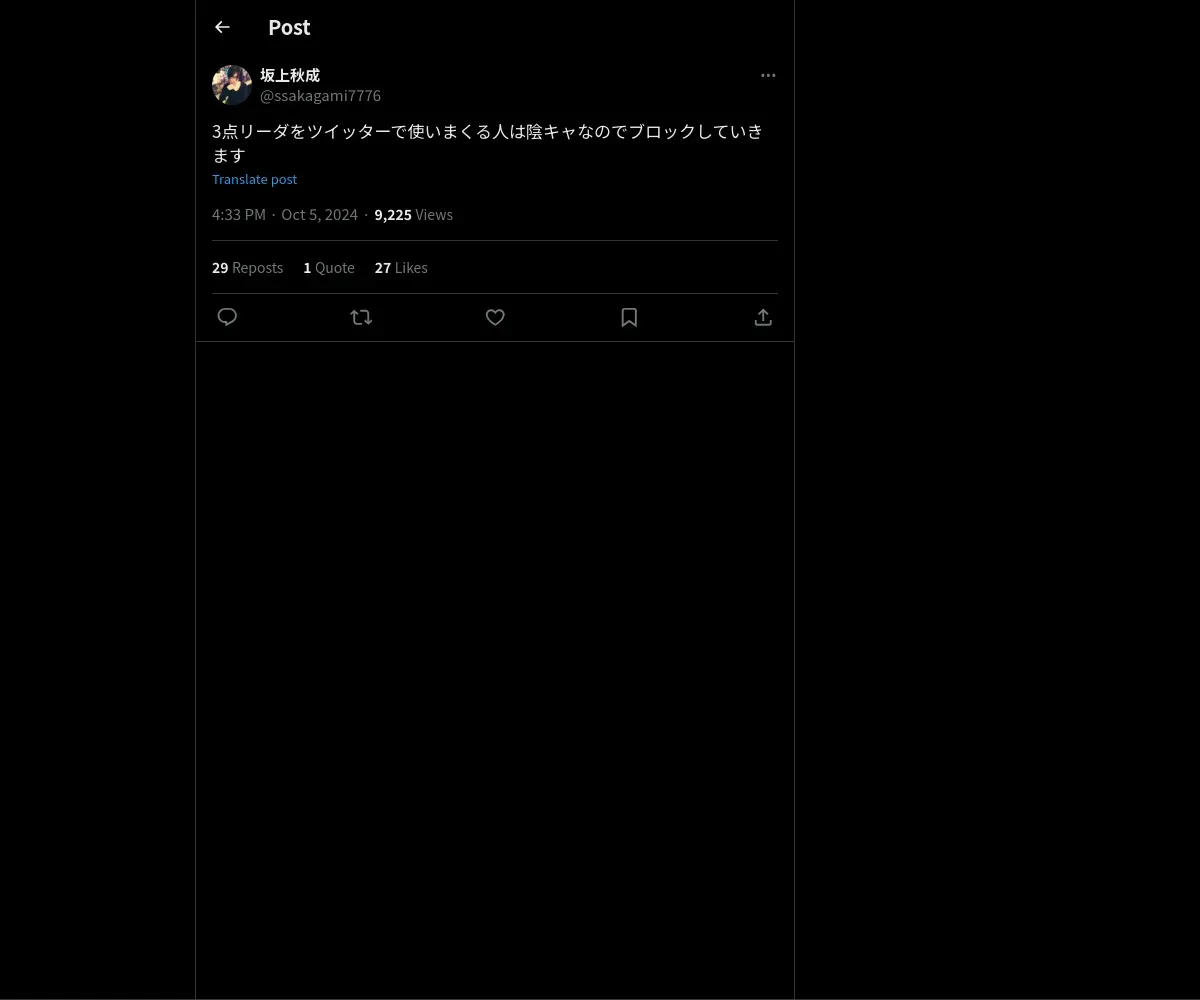View the 1 Quote list
The height and width of the screenshot is (1000, 1200).
coord(329,268)
